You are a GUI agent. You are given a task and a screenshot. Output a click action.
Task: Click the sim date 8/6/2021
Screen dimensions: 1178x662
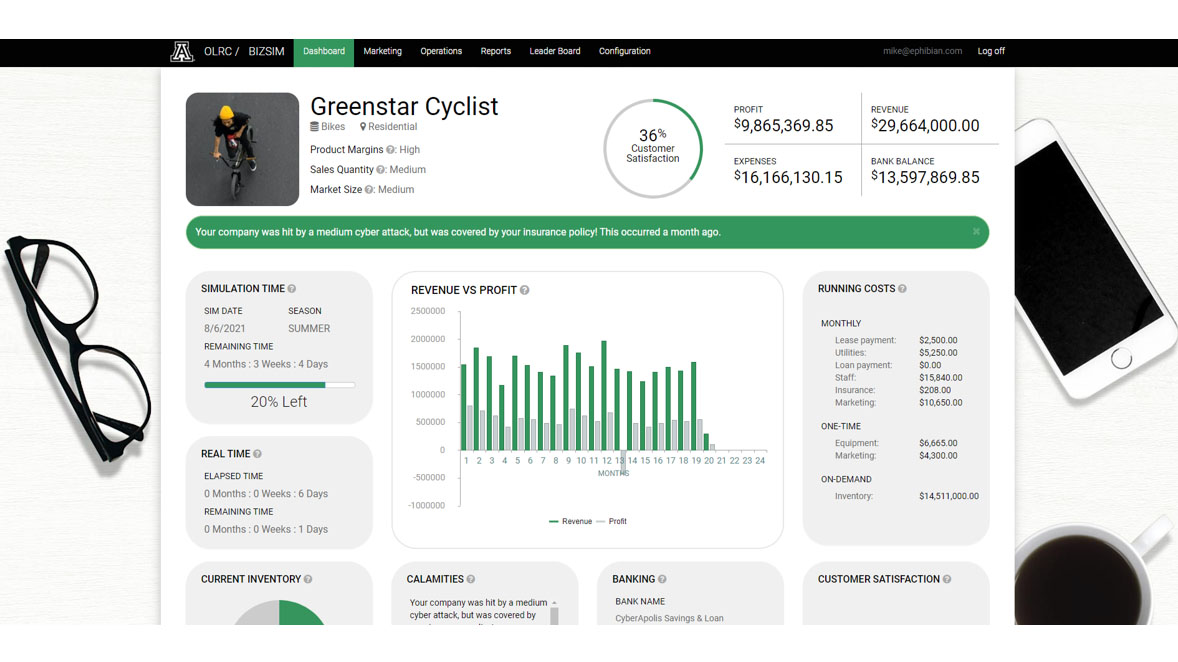(x=225, y=328)
